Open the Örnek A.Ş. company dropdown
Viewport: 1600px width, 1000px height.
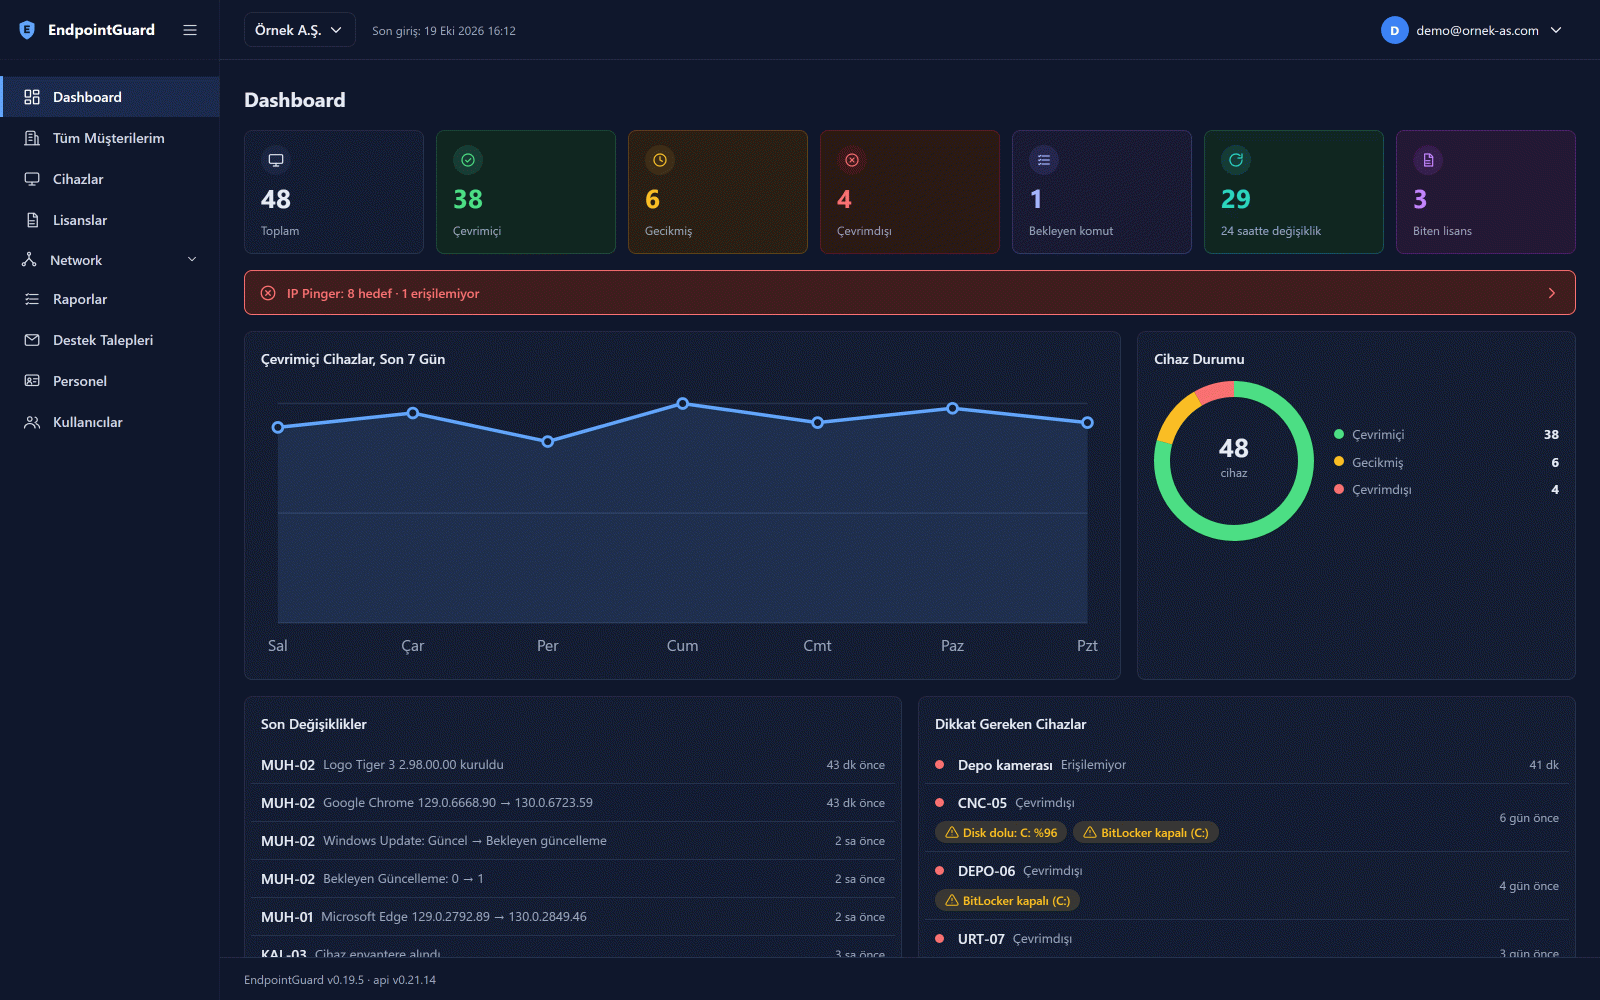(x=299, y=30)
